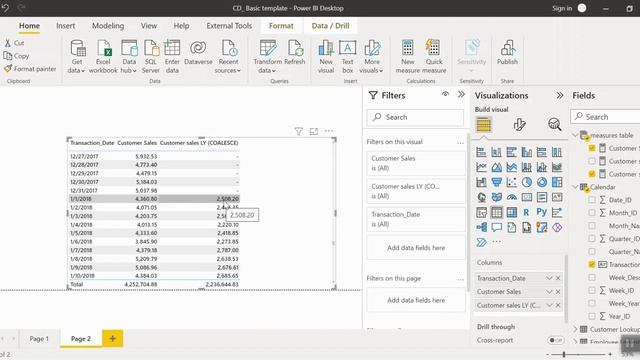Open More options ellipsis on table visual
640x360 pixels.
[x=329, y=131]
